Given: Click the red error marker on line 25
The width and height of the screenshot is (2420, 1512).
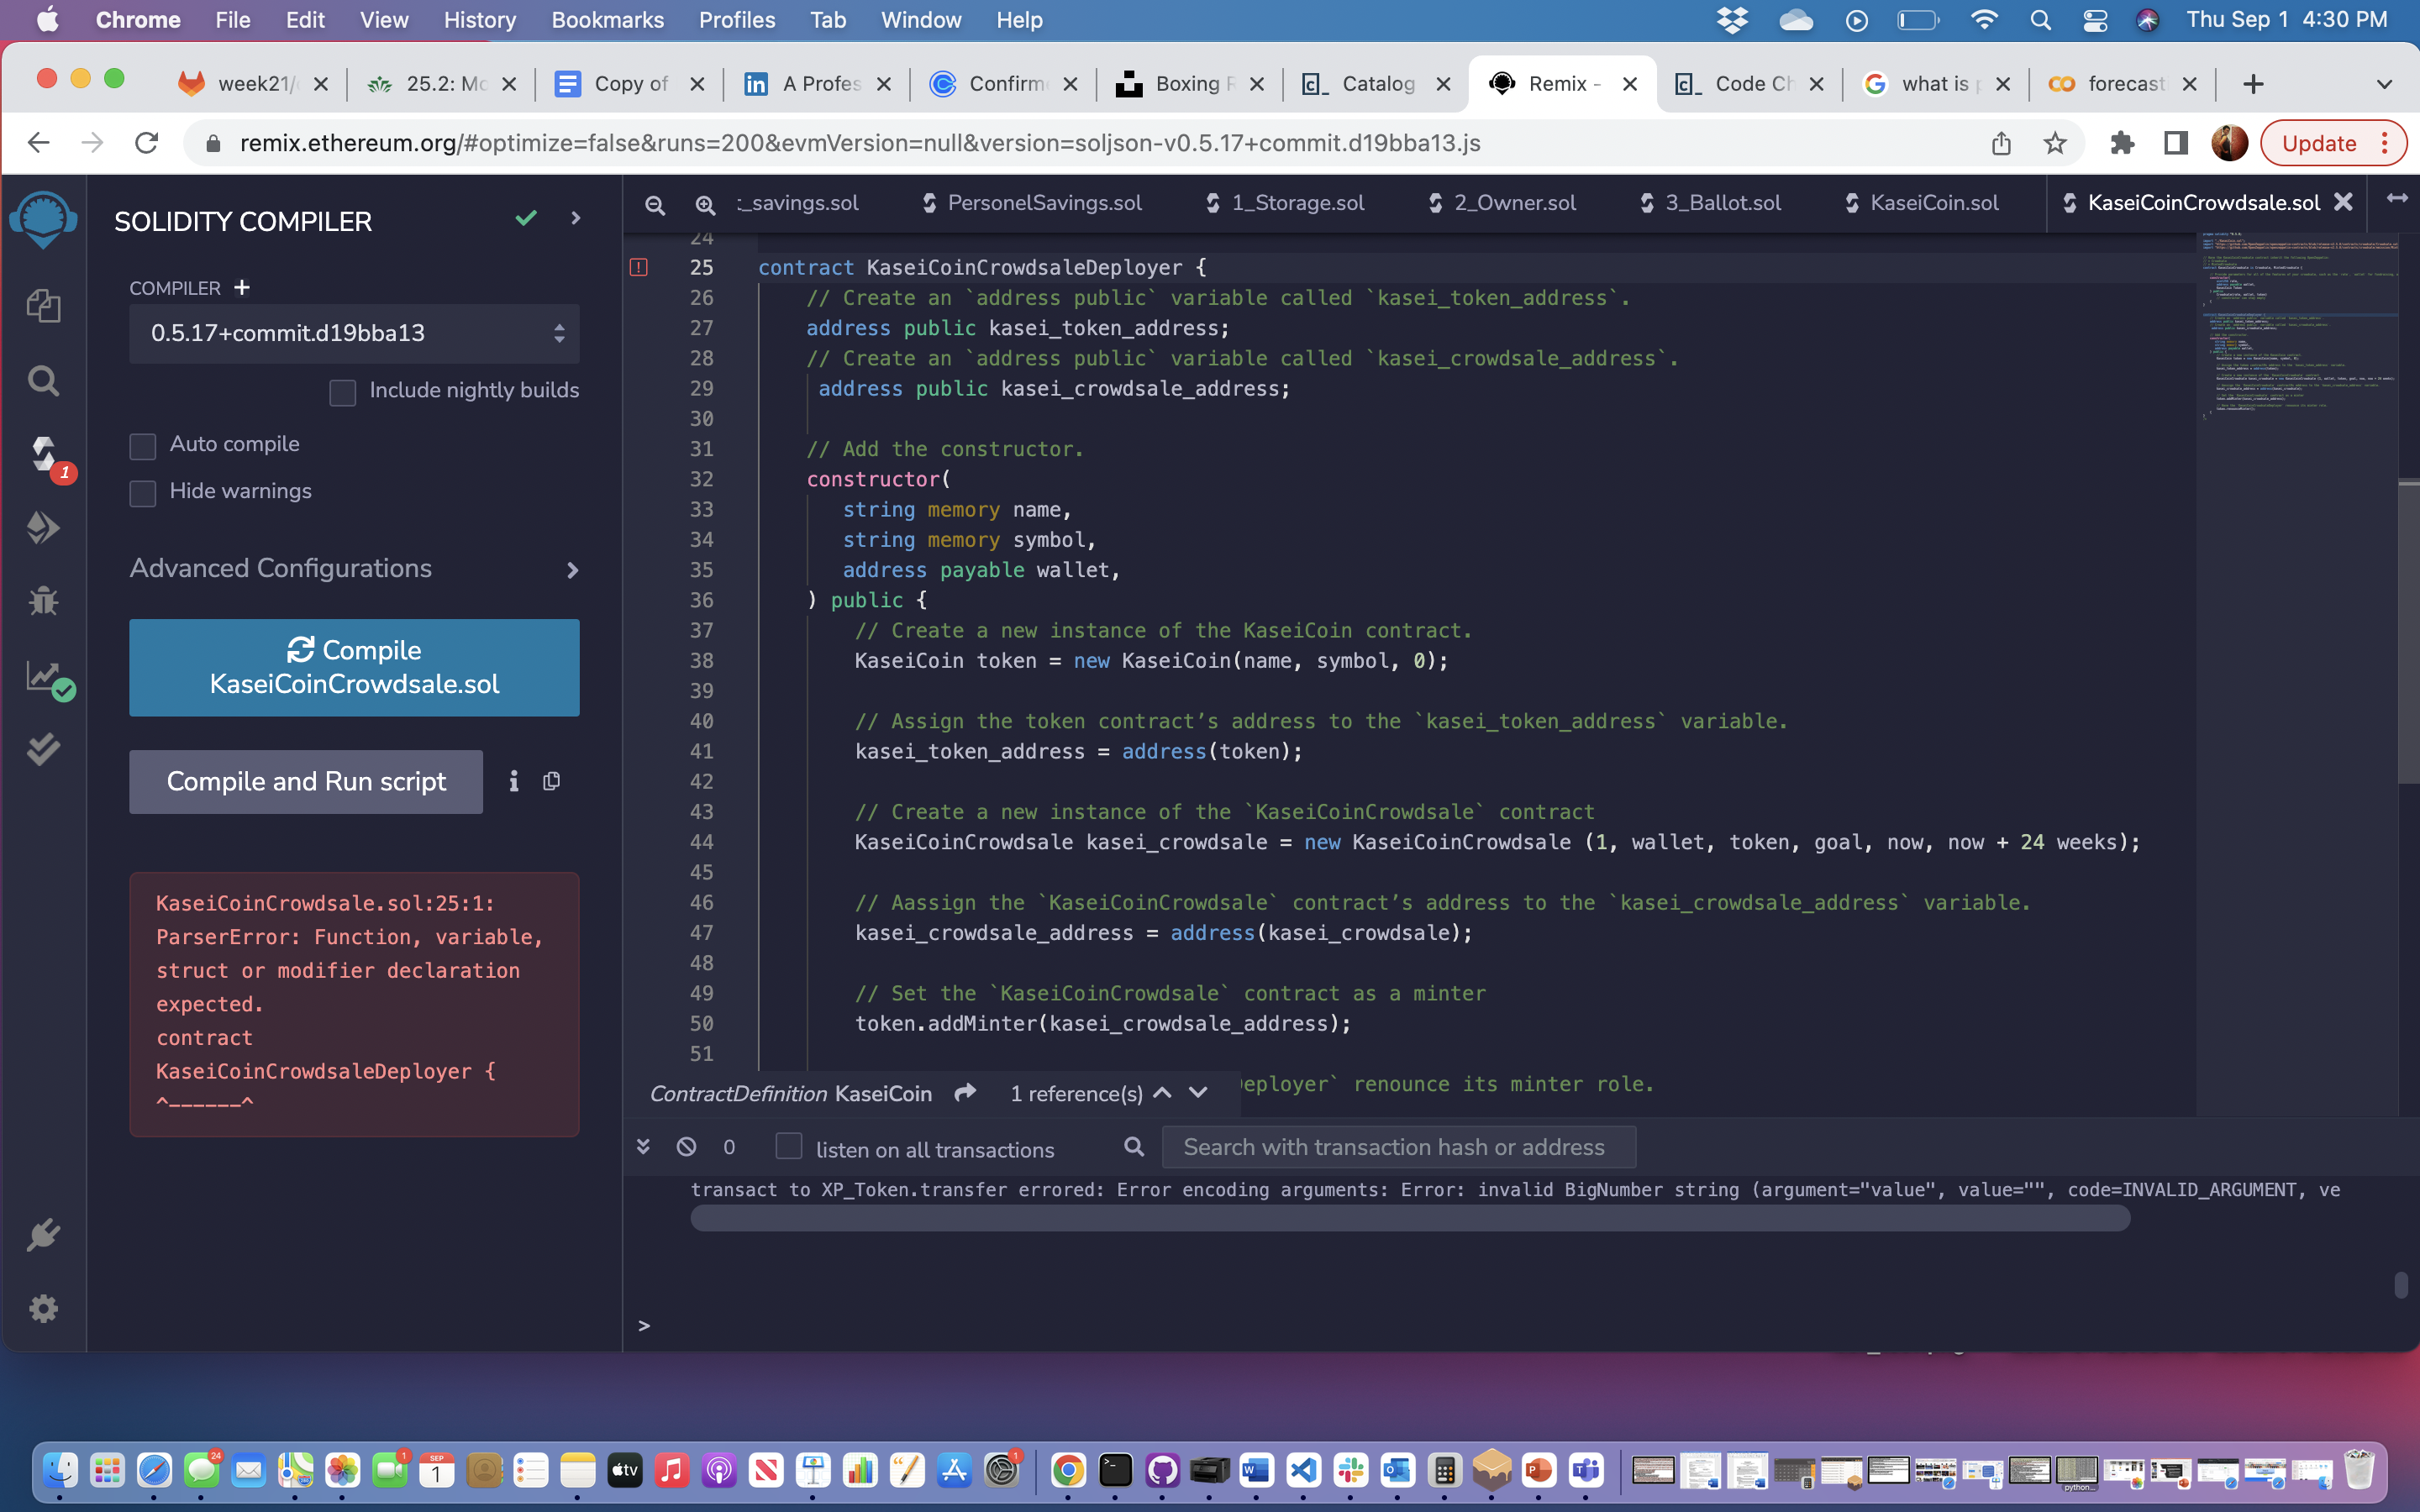Looking at the screenshot, I should click(x=639, y=267).
